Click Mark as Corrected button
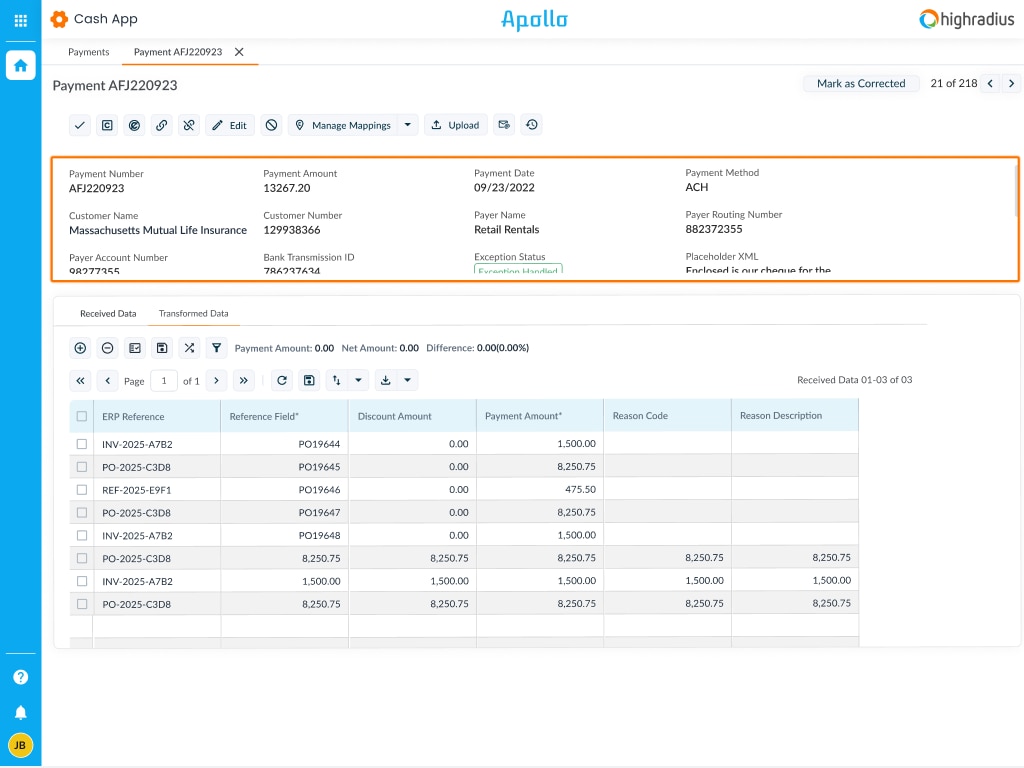 pyautogui.click(x=860, y=84)
